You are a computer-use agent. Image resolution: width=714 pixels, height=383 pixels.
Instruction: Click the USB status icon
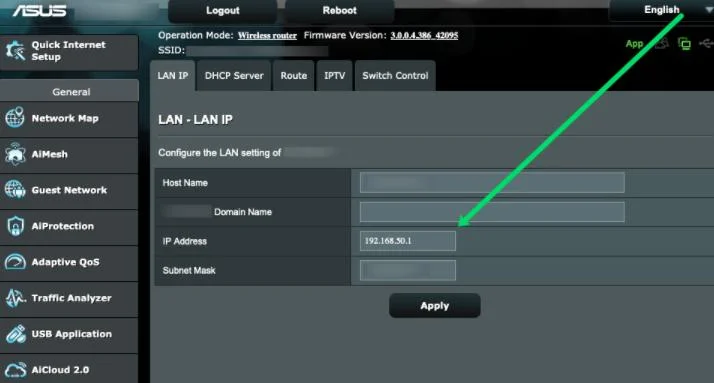(707, 43)
